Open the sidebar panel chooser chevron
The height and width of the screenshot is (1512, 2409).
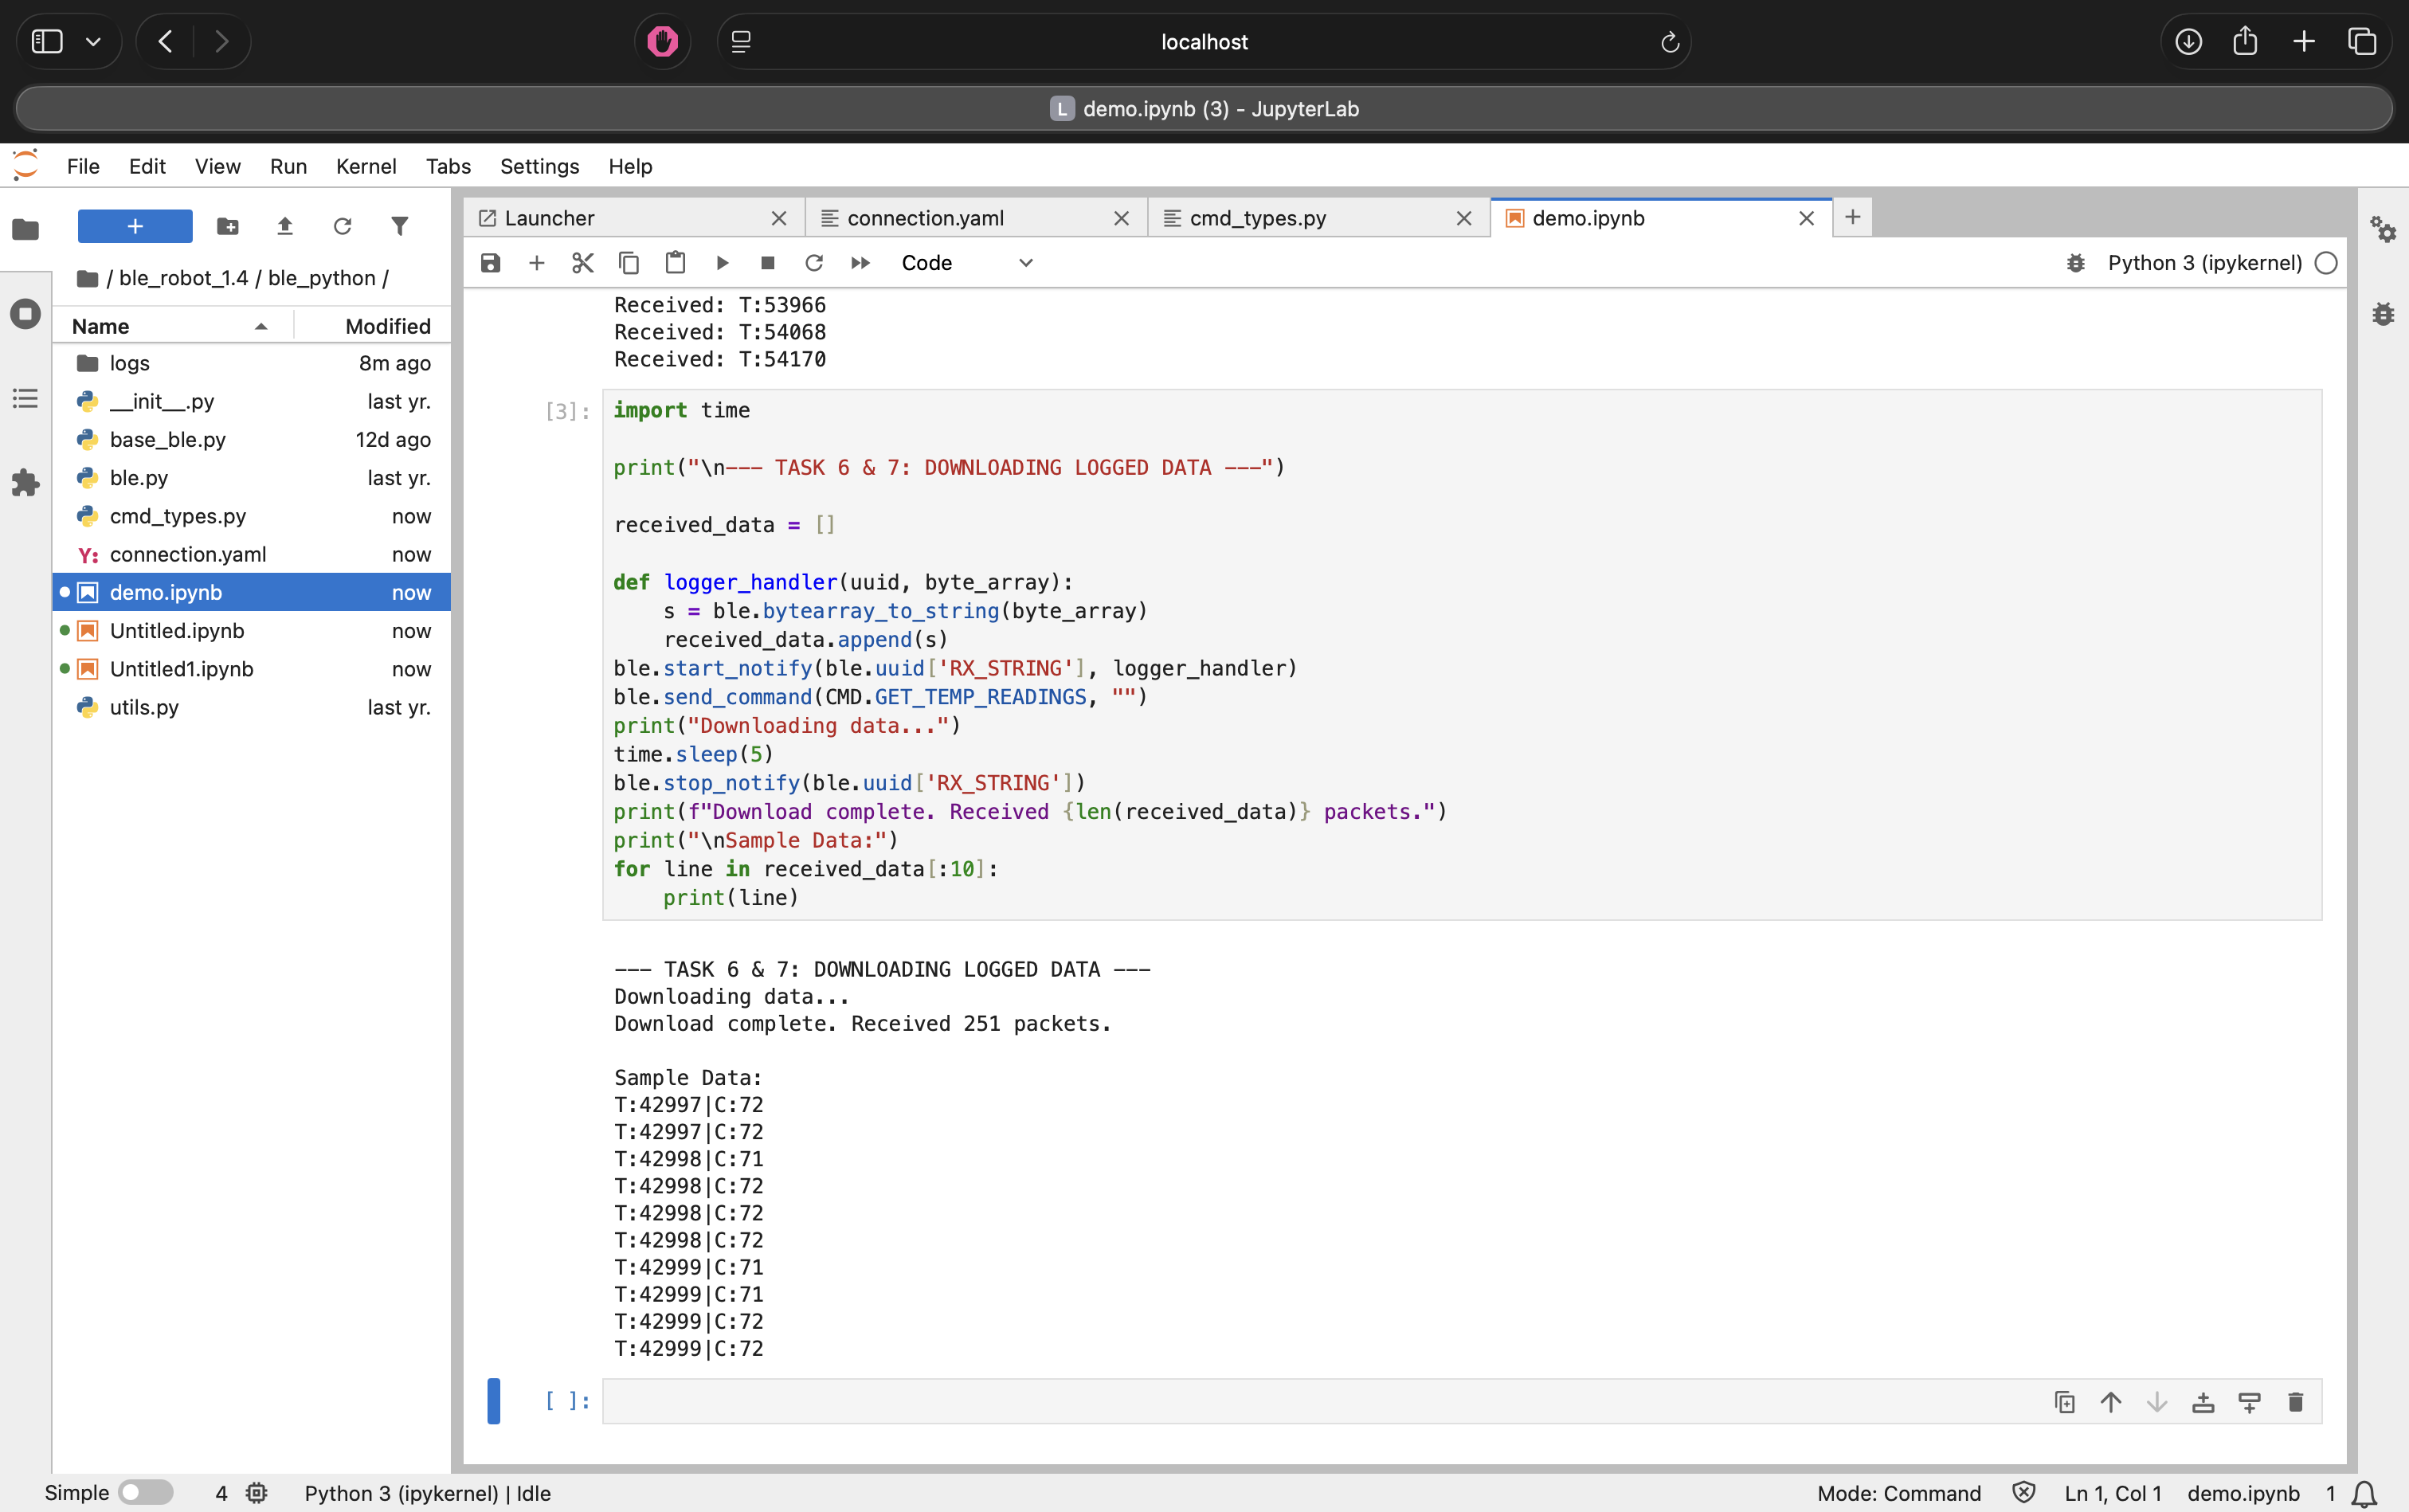(93, 41)
